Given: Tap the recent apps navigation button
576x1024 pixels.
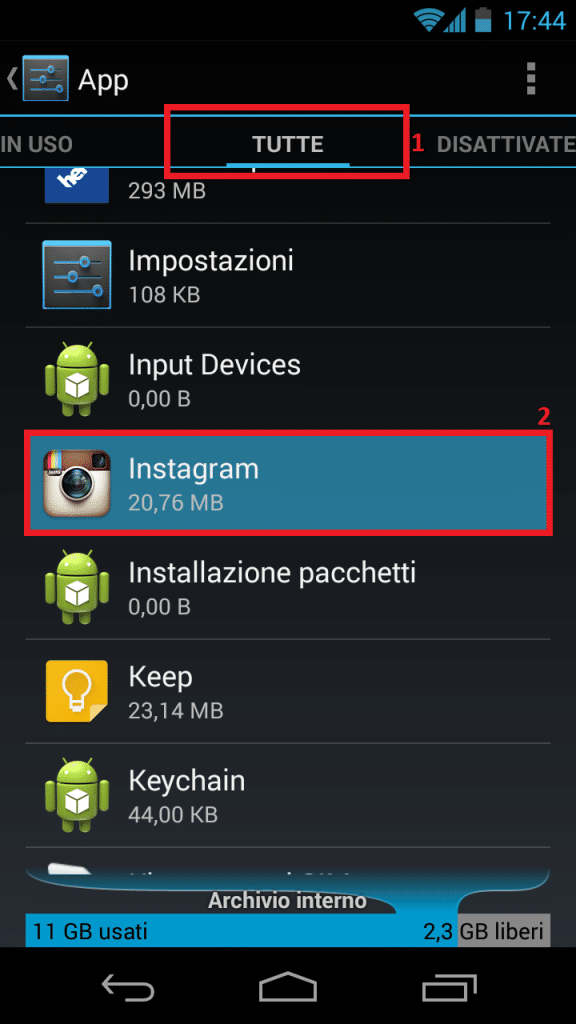Looking at the screenshot, I should coord(448,986).
